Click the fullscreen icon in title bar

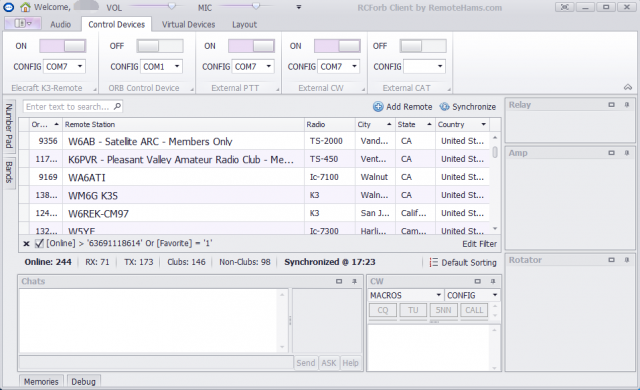[564, 7]
